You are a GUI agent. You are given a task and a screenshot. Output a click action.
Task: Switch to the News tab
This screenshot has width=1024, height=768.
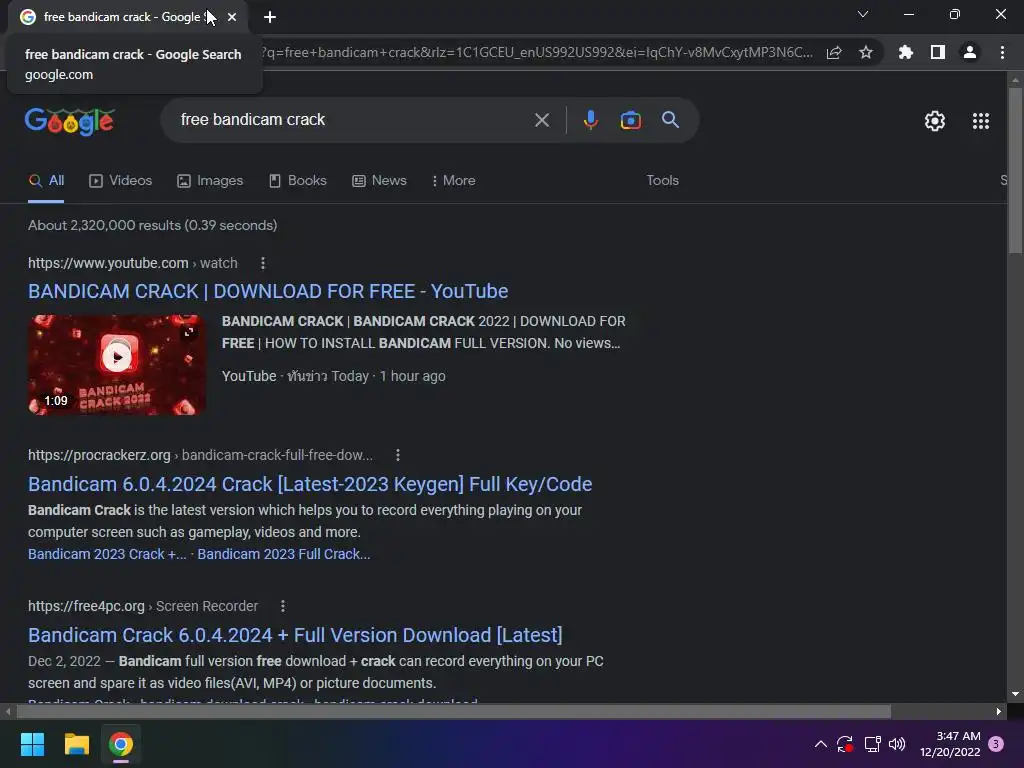point(379,181)
